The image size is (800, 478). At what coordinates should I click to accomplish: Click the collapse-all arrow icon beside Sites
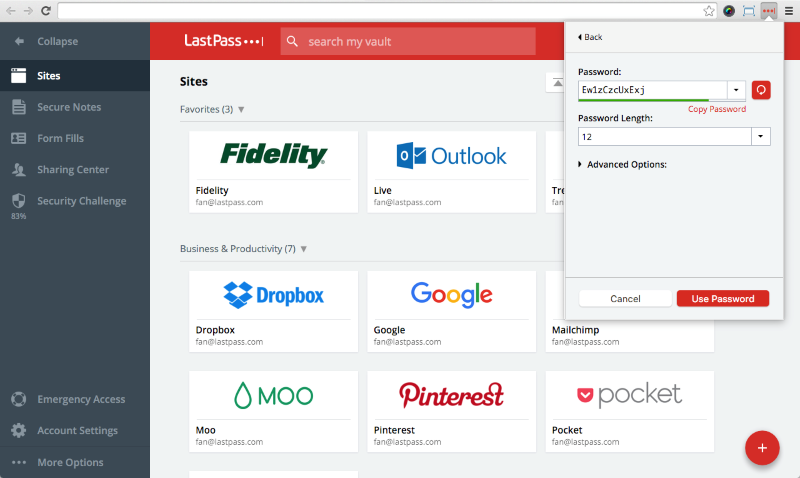(558, 83)
